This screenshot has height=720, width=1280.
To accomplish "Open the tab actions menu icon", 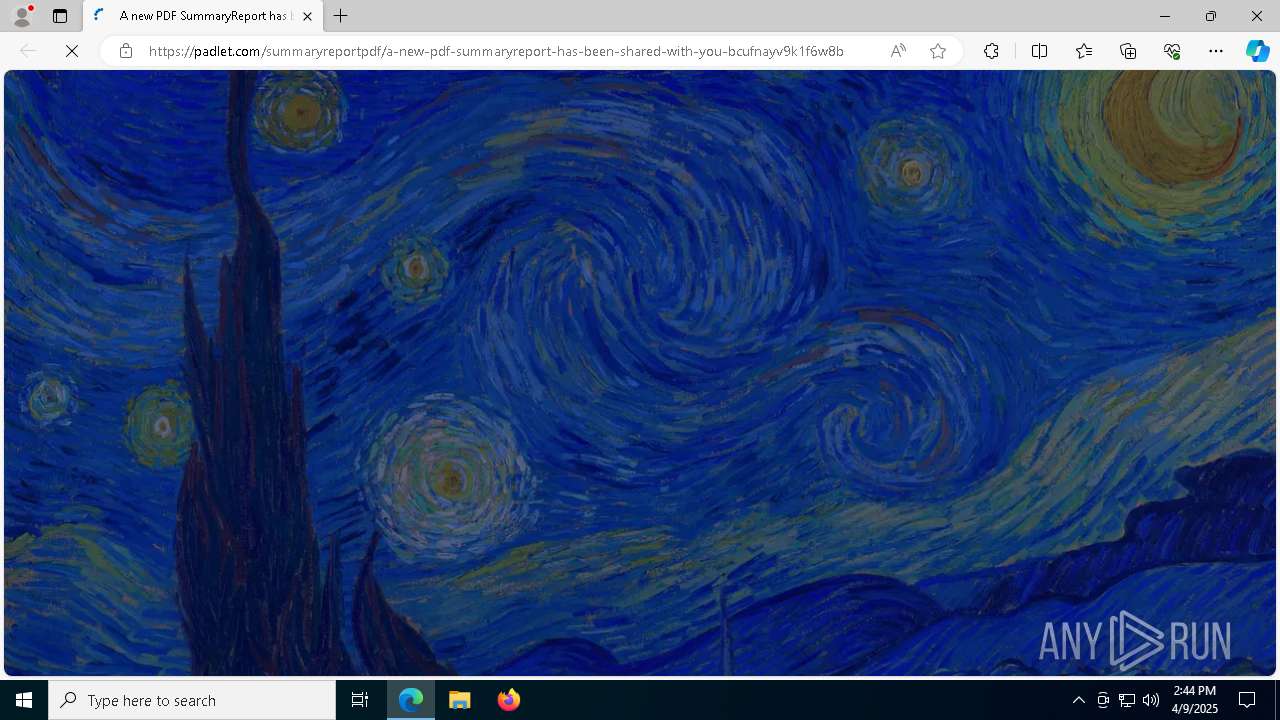I will [60, 16].
